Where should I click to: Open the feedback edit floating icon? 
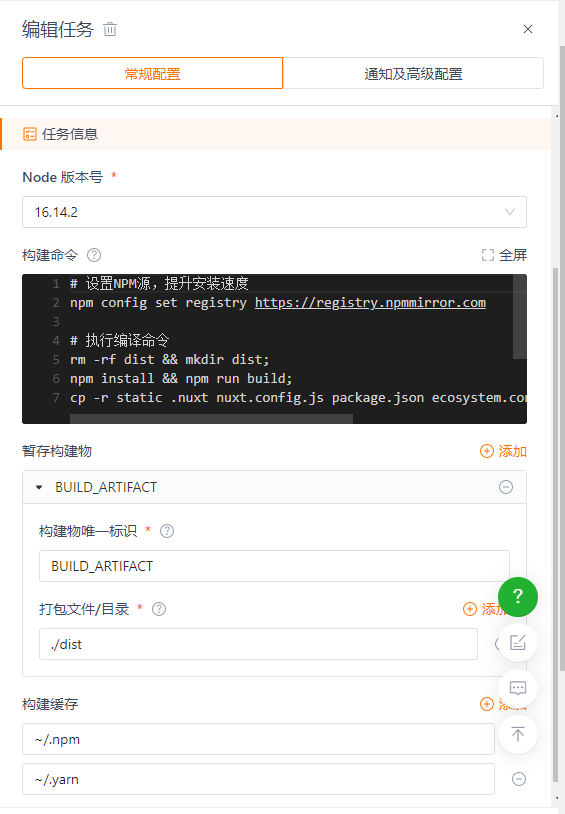[518, 643]
